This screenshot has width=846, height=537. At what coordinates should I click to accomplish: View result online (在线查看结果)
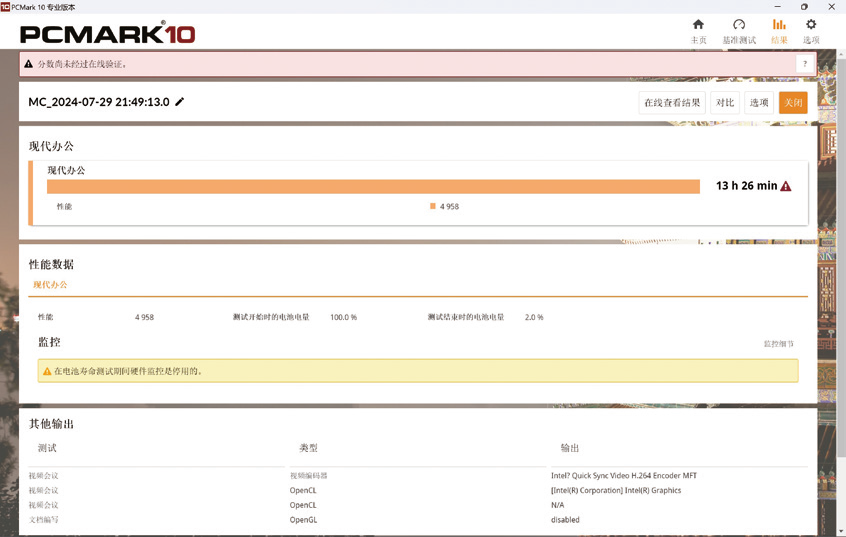(672, 103)
